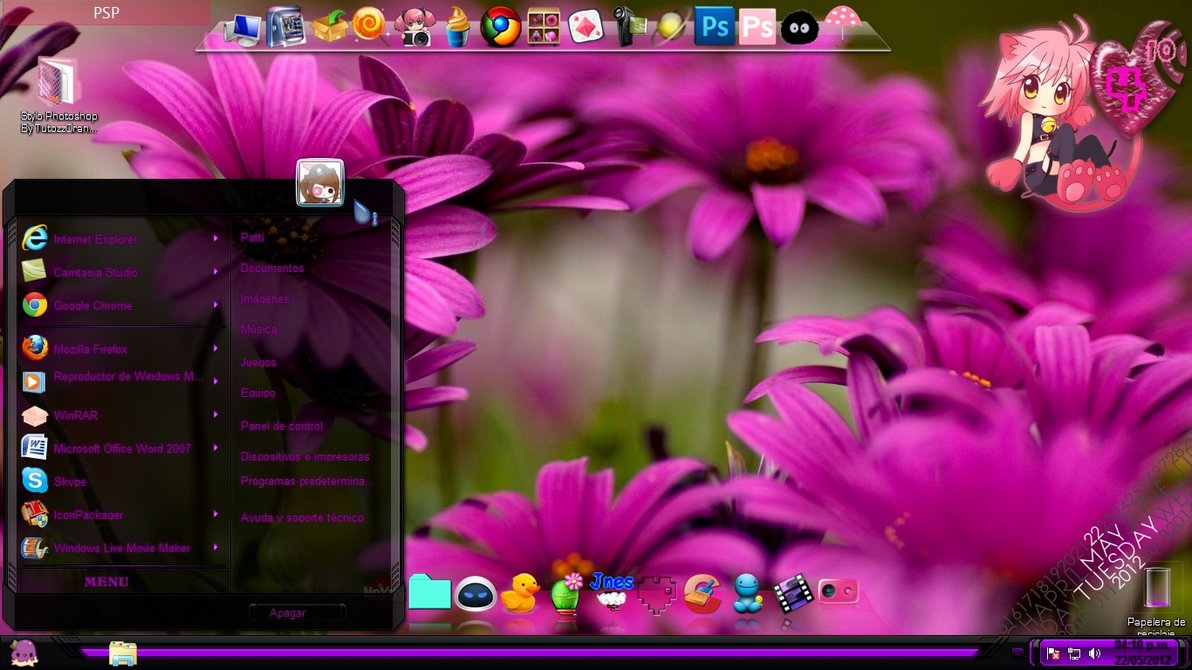Screen dimensions: 1192x670
Task: Open the pink Photoshop icon in top dock
Action: (757, 27)
